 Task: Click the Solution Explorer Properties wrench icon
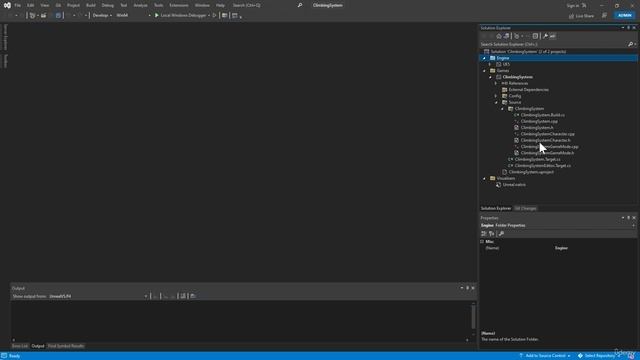[x=545, y=36]
